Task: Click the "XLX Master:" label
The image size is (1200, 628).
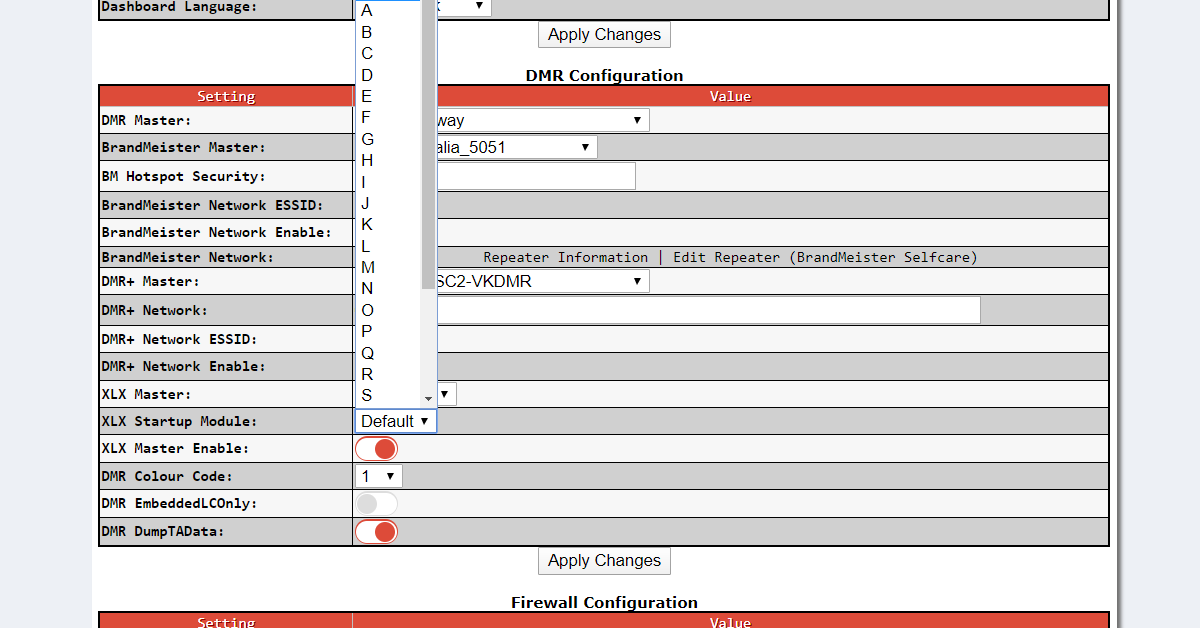Action: click(147, 394)
